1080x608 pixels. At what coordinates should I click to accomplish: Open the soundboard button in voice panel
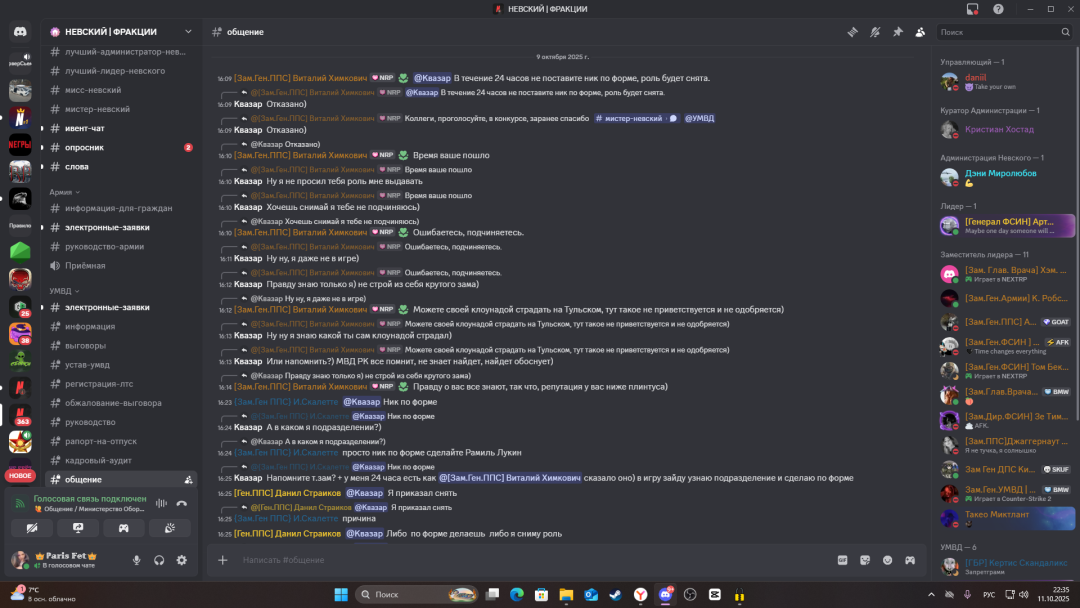tap(170, 527)
